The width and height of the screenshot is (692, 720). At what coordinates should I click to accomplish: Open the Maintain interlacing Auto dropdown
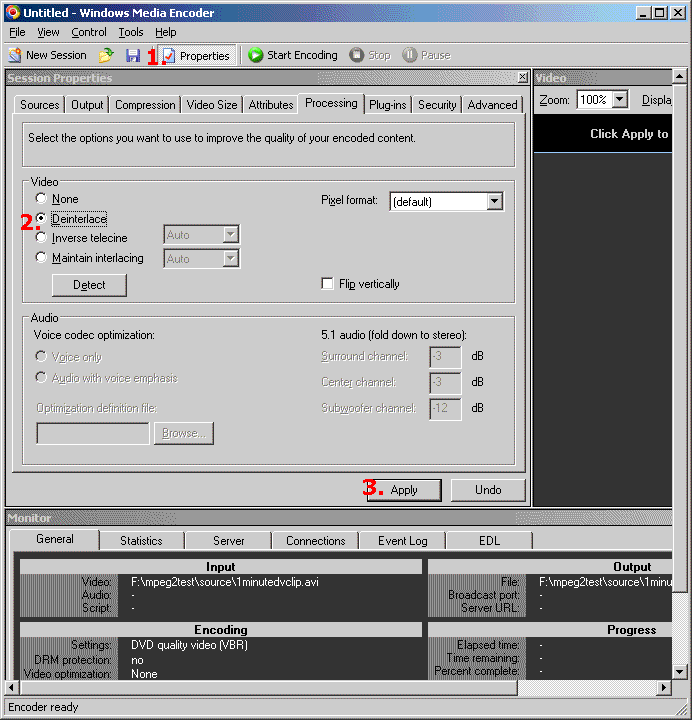231,259
